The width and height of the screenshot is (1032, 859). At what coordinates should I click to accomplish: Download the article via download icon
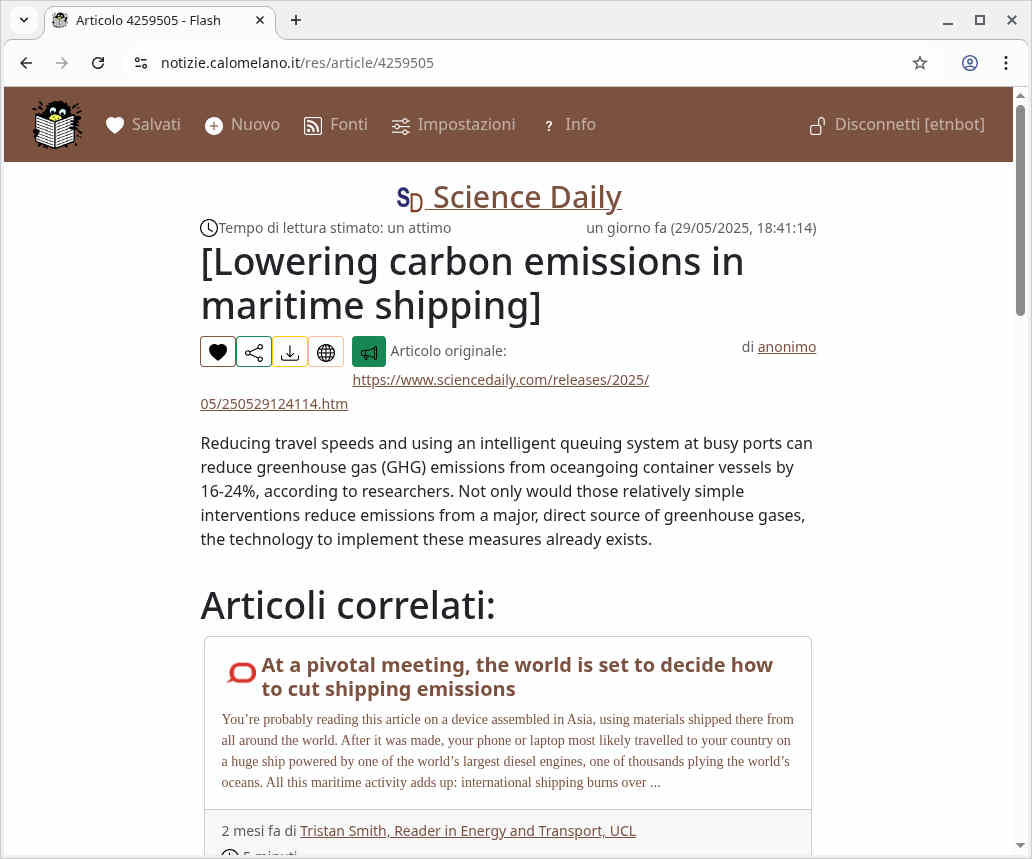point(289,351)
